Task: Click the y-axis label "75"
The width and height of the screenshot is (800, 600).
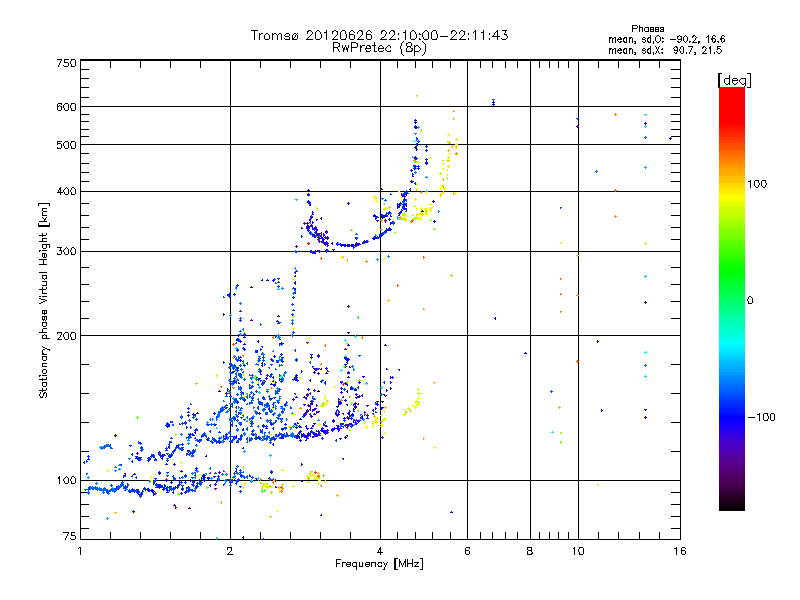Action: click(x=70, y=536)
